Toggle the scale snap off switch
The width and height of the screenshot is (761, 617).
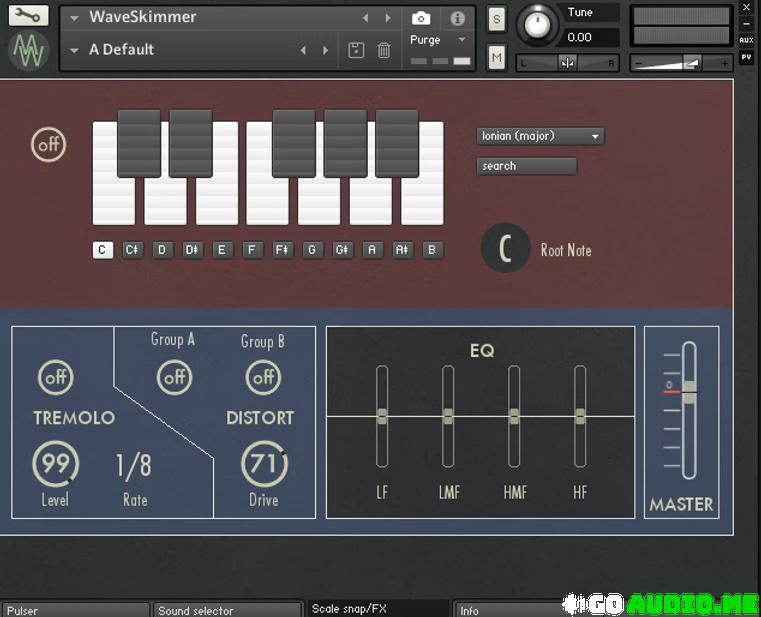point(48,145)
